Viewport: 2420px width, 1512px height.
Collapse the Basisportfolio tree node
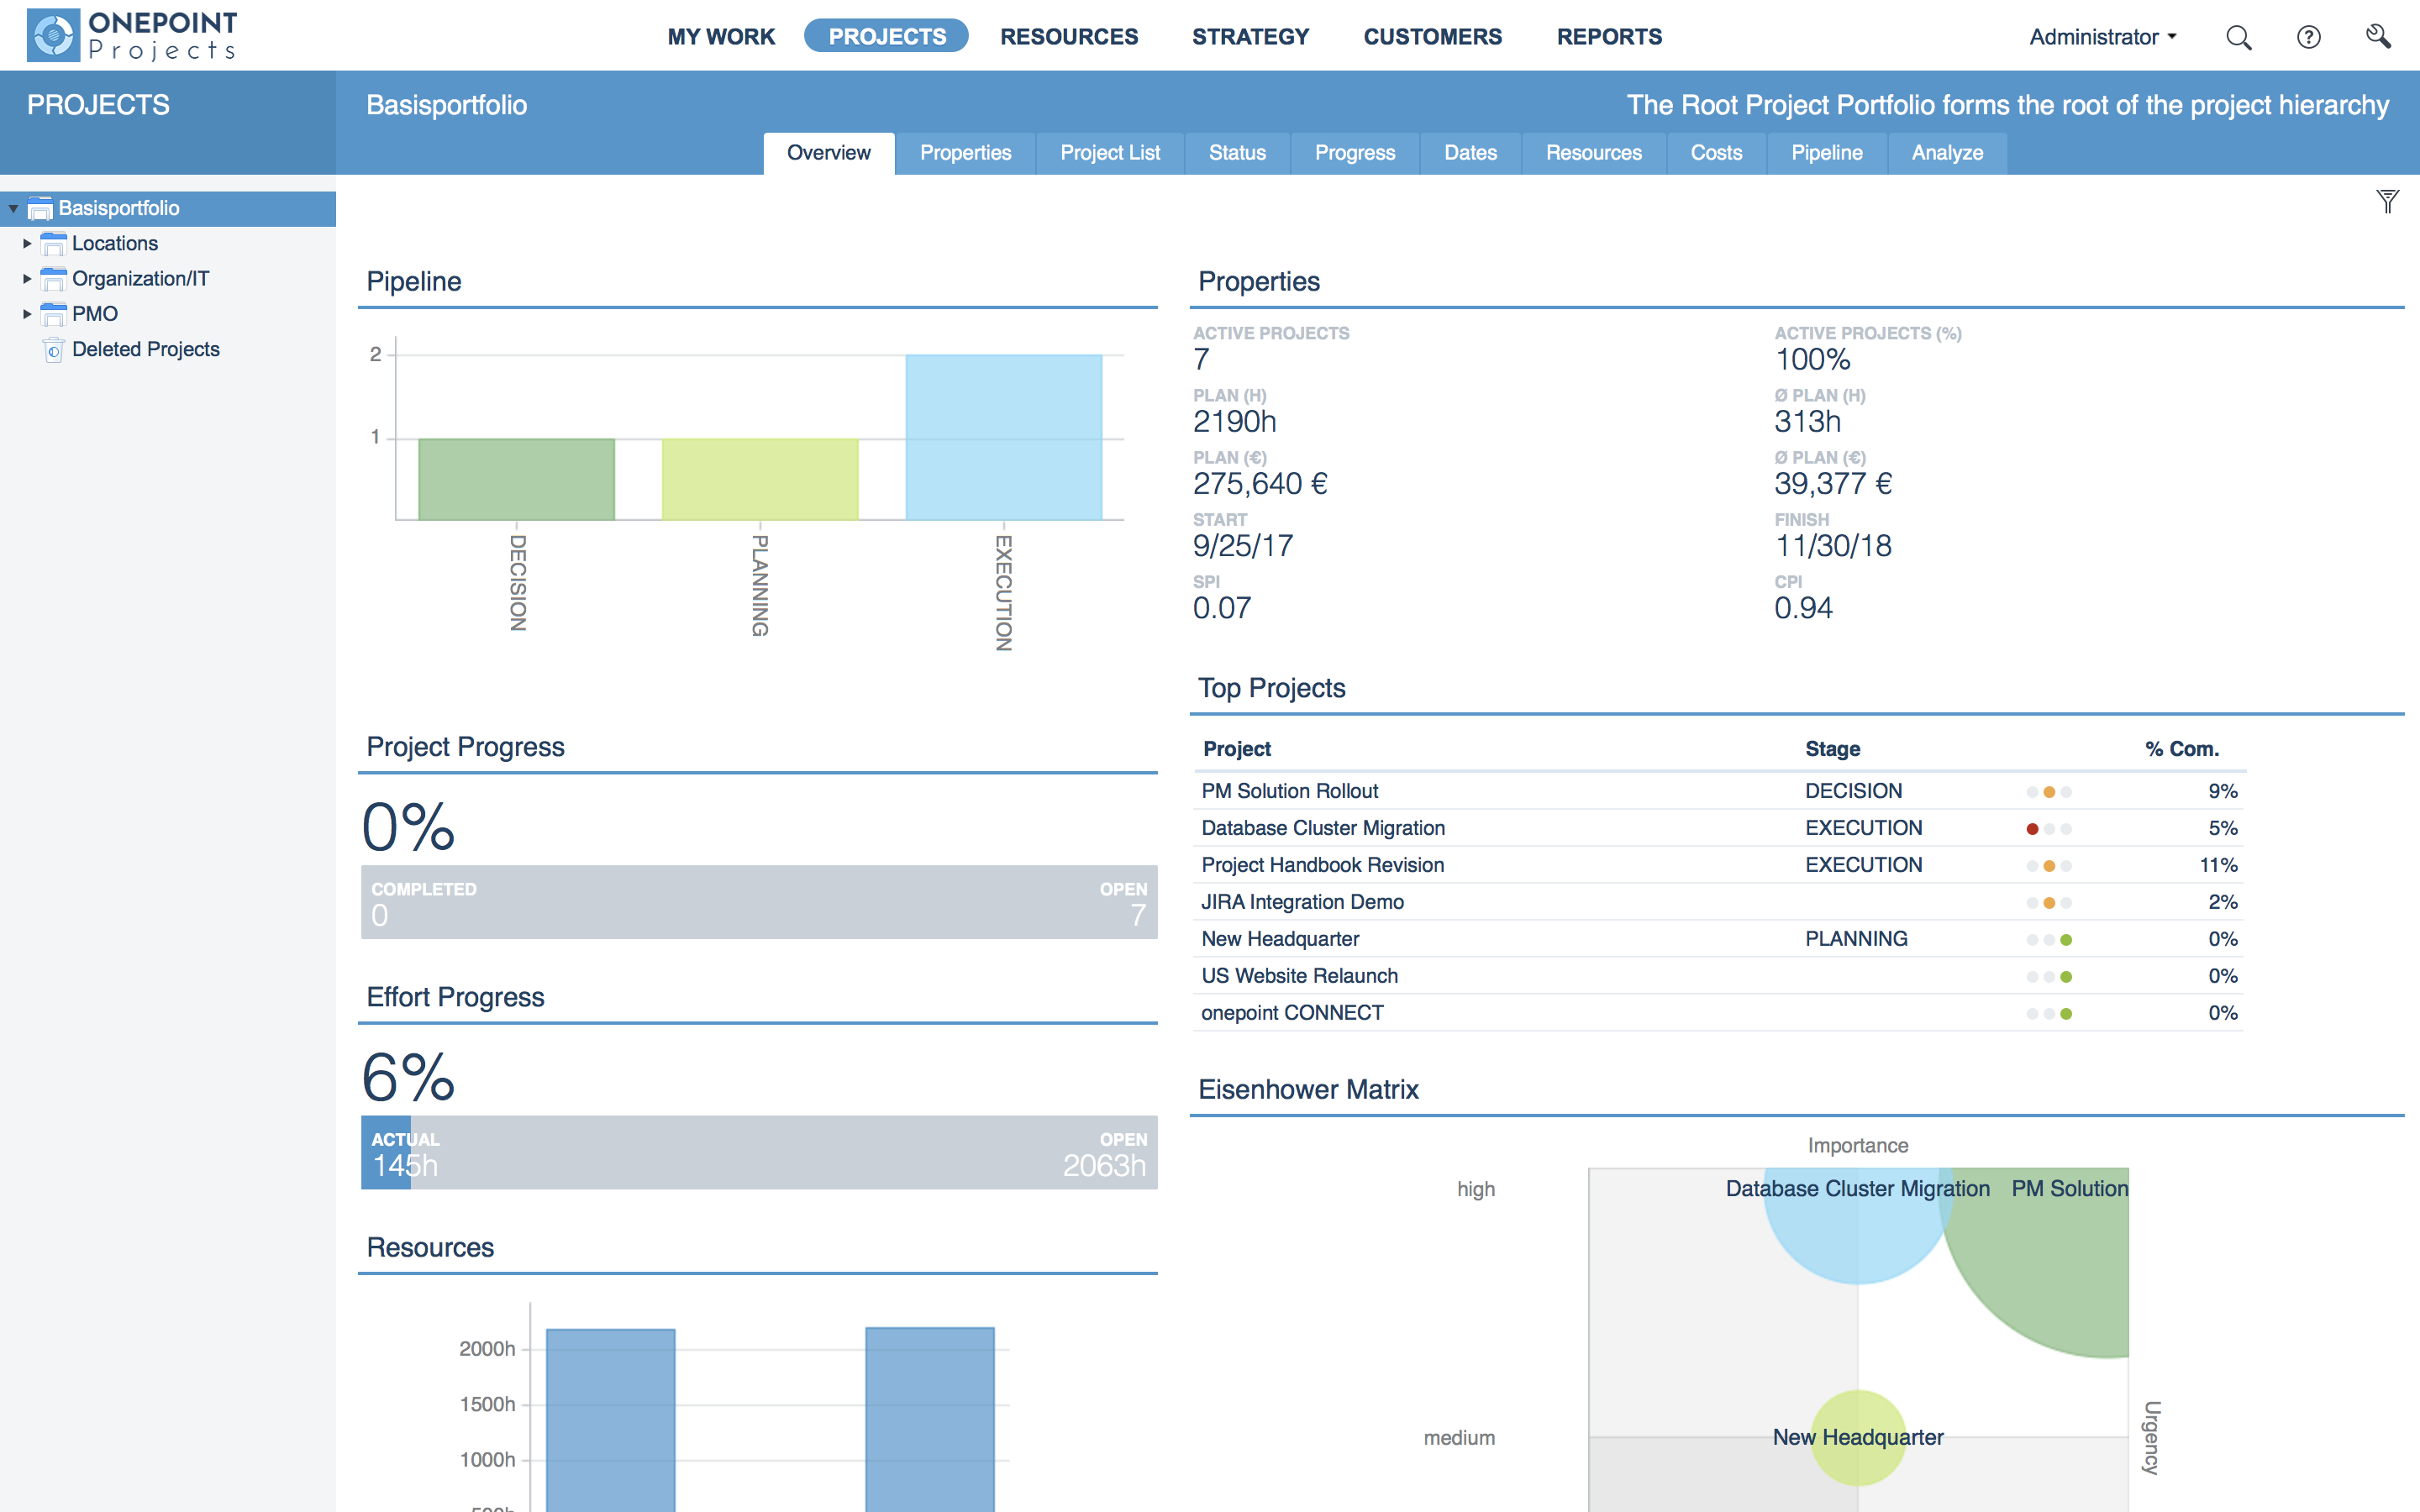(x=13, y=209)
